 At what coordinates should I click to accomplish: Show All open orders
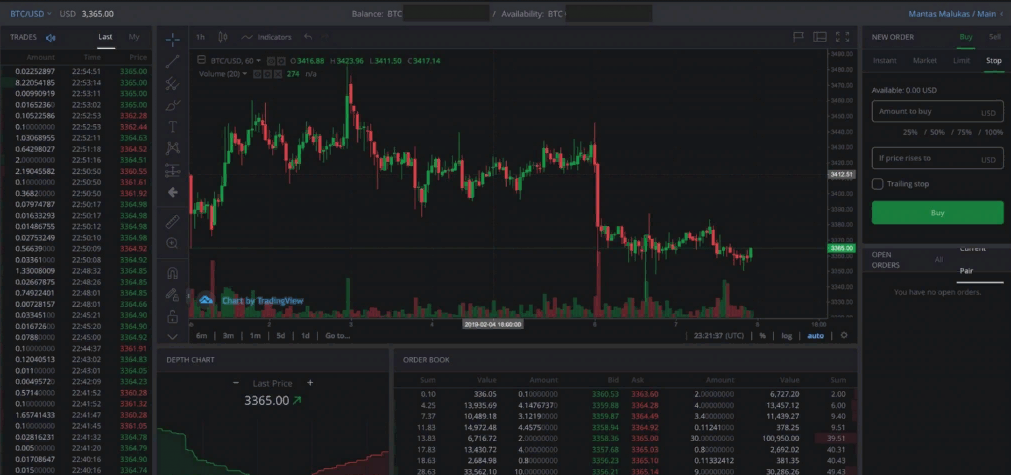pos(938,260)
